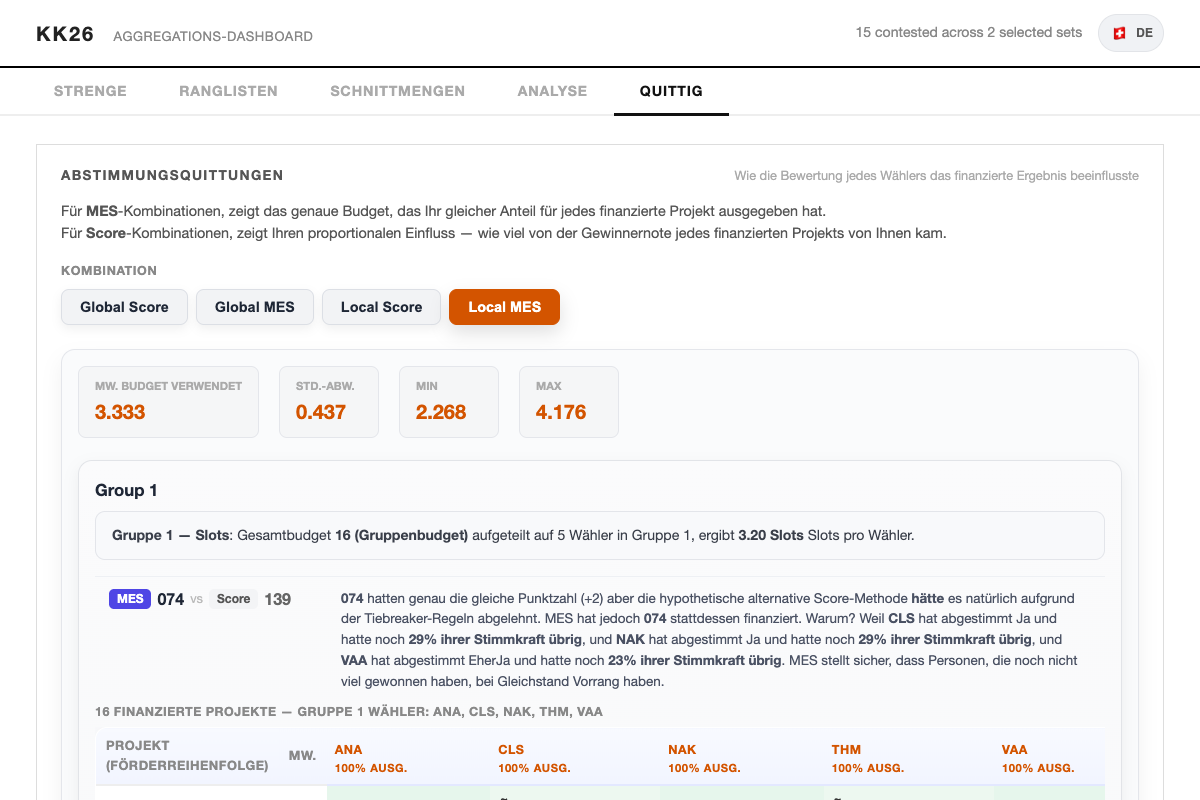
Task: Switch to Local Score combination
Action: coord(381,307)
